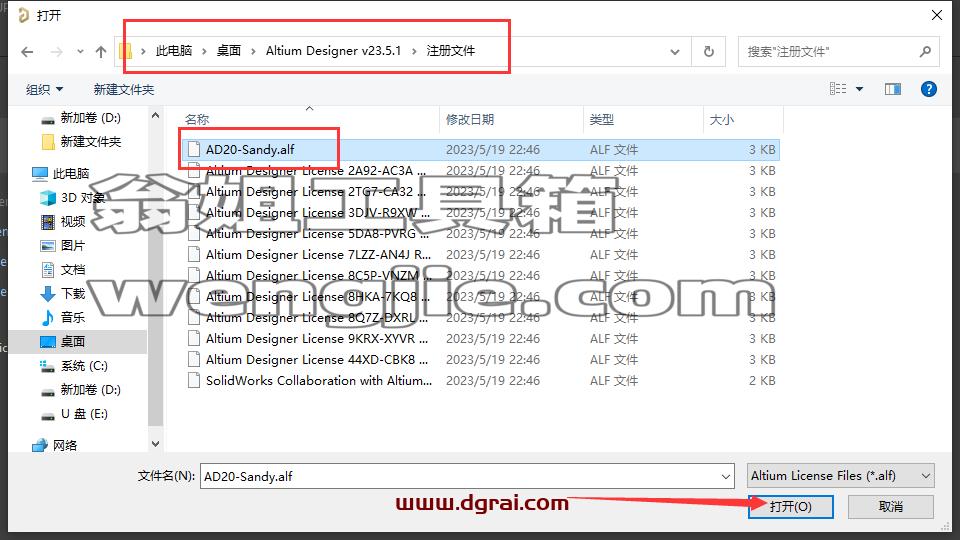Select Altium Designer License 2A92-AC3A file
The height and width of the screenshot is (540, 960).
tap(481, 171)
